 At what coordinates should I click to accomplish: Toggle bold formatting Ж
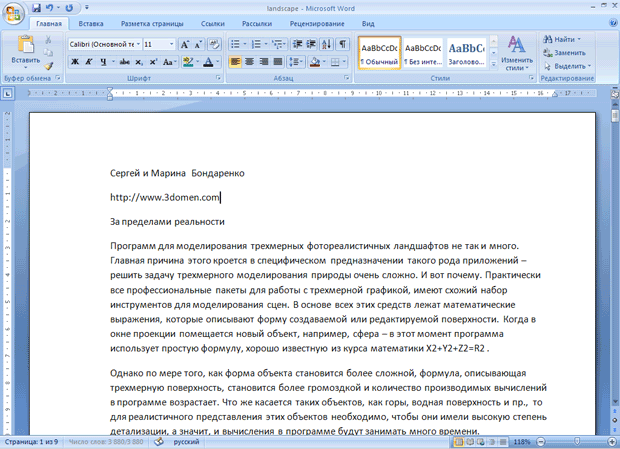[75, 62]
